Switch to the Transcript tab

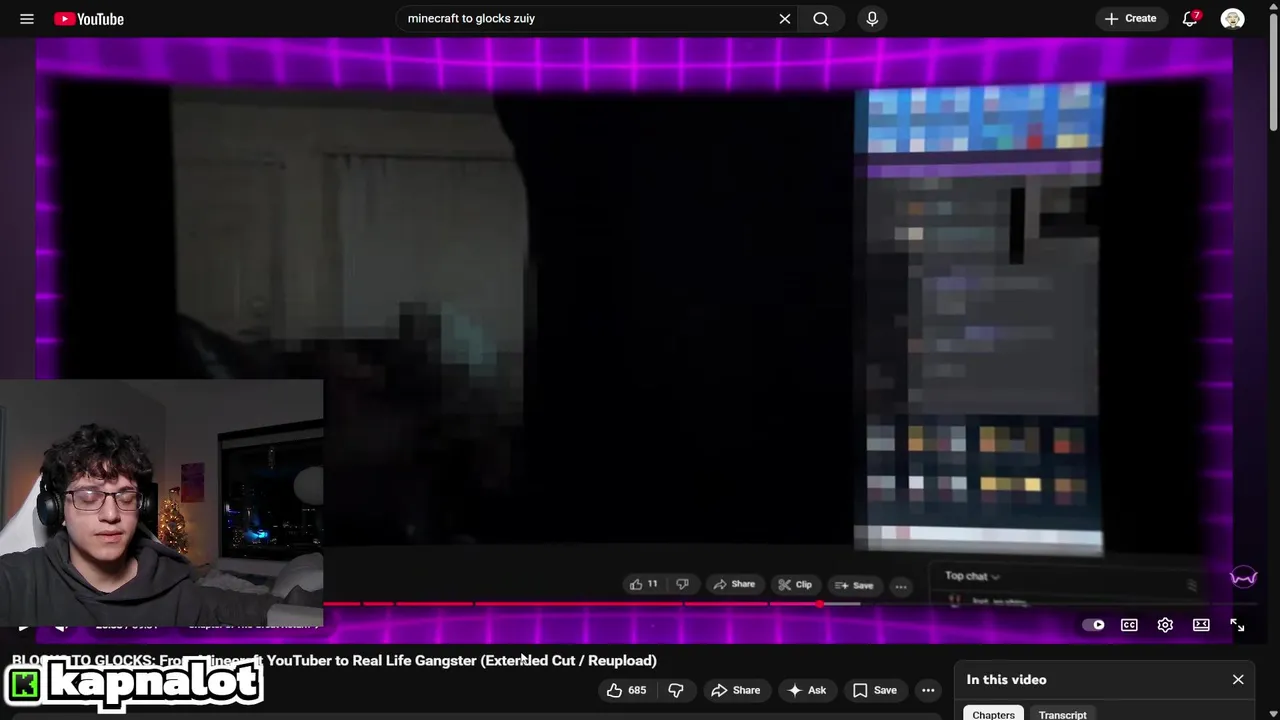tap(1062, 714)
